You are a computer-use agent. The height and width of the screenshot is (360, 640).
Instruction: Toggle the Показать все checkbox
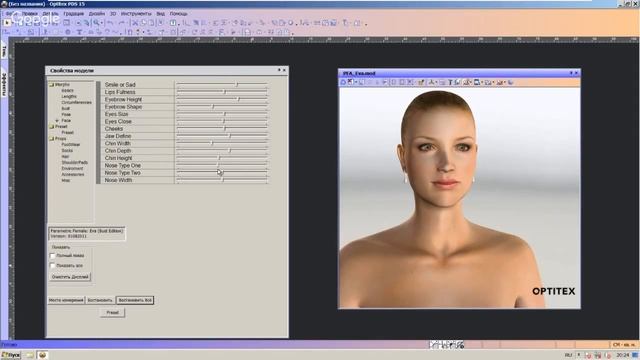tap(52, 265)
